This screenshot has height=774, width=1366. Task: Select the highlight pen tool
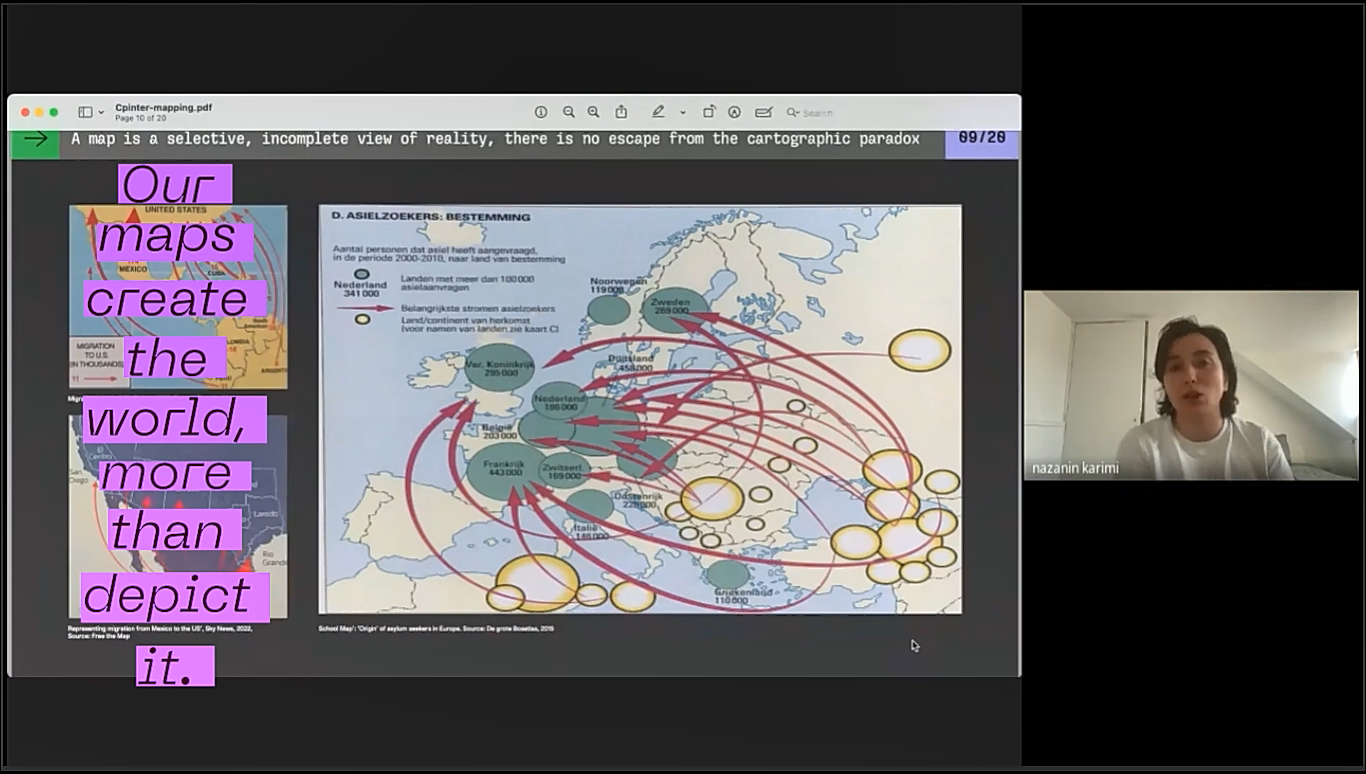click(658, 112)
